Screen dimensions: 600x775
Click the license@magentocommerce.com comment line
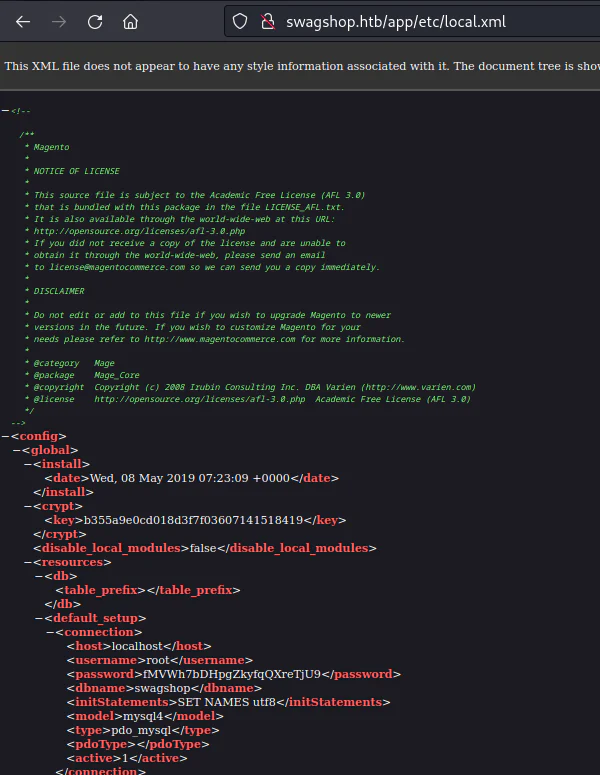(202, 267)
